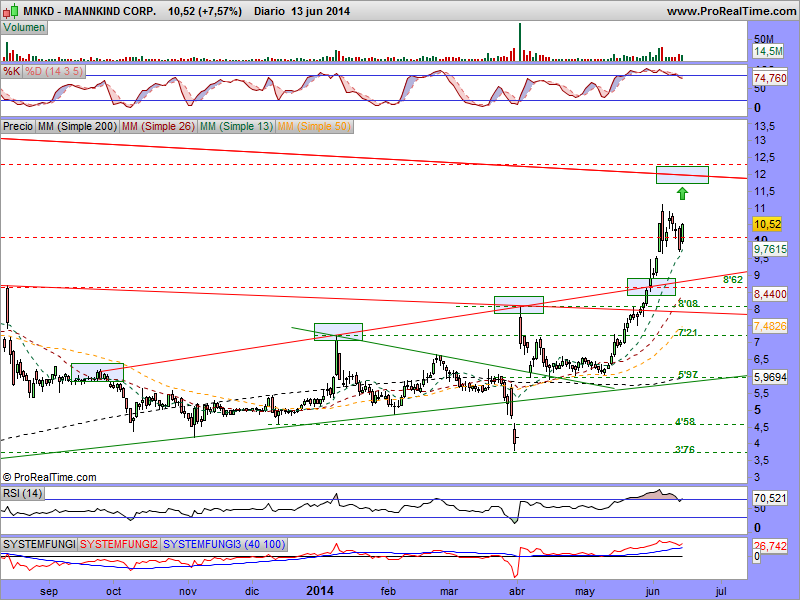Select the jun time axis label
This screenshot has height=600, width=800.
point(653,591)
